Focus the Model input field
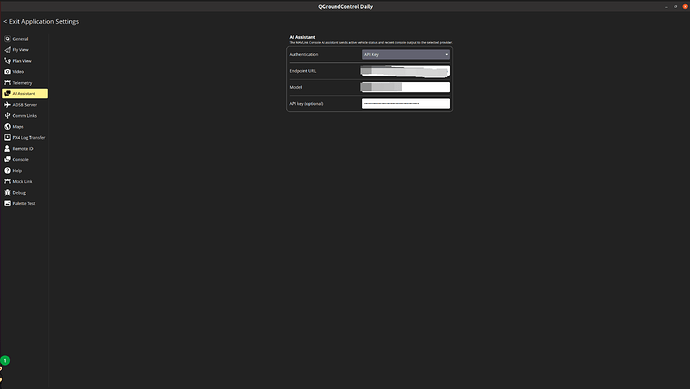 [x=406, y=87]
